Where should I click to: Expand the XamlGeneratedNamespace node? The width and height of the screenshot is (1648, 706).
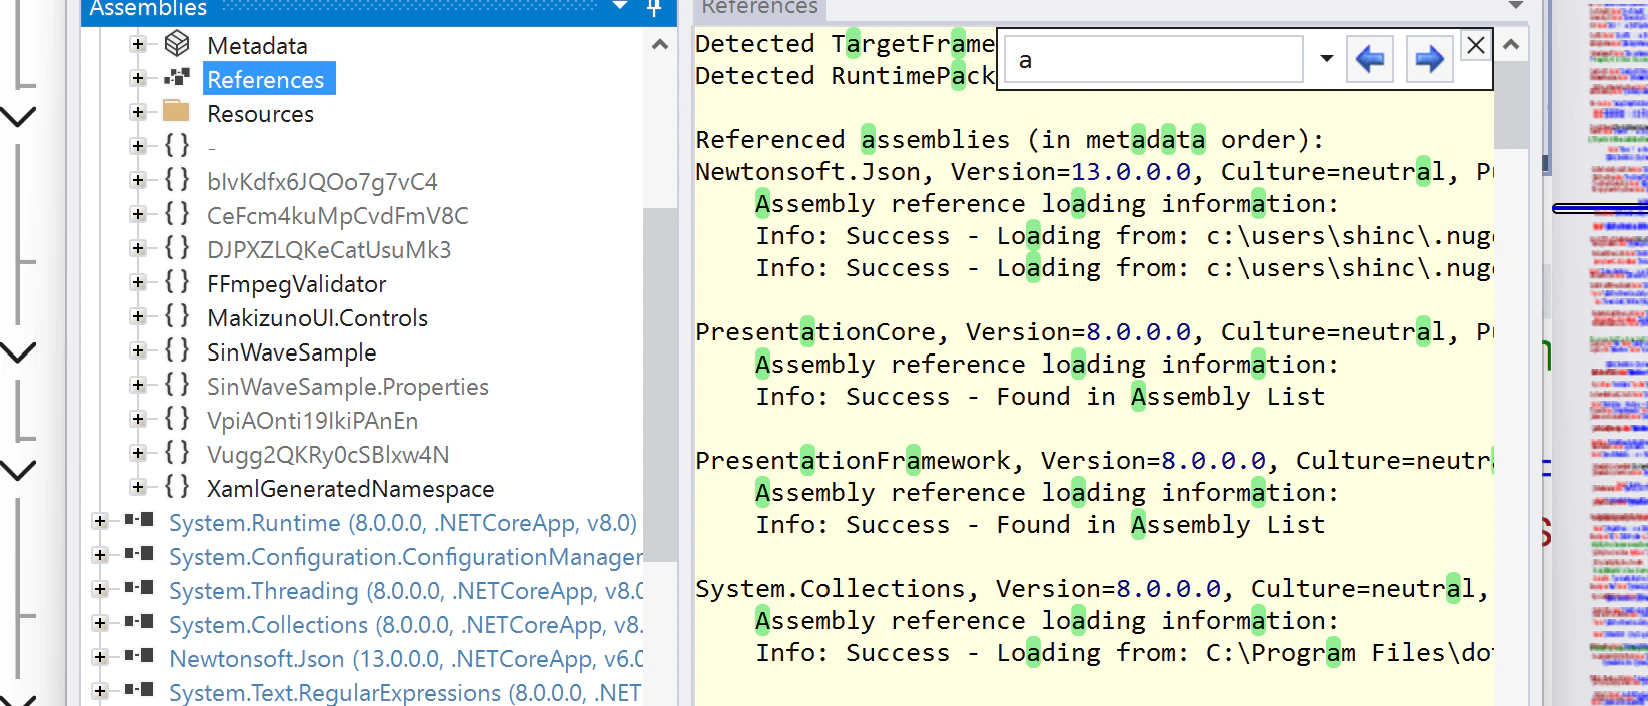coord(138,487)
